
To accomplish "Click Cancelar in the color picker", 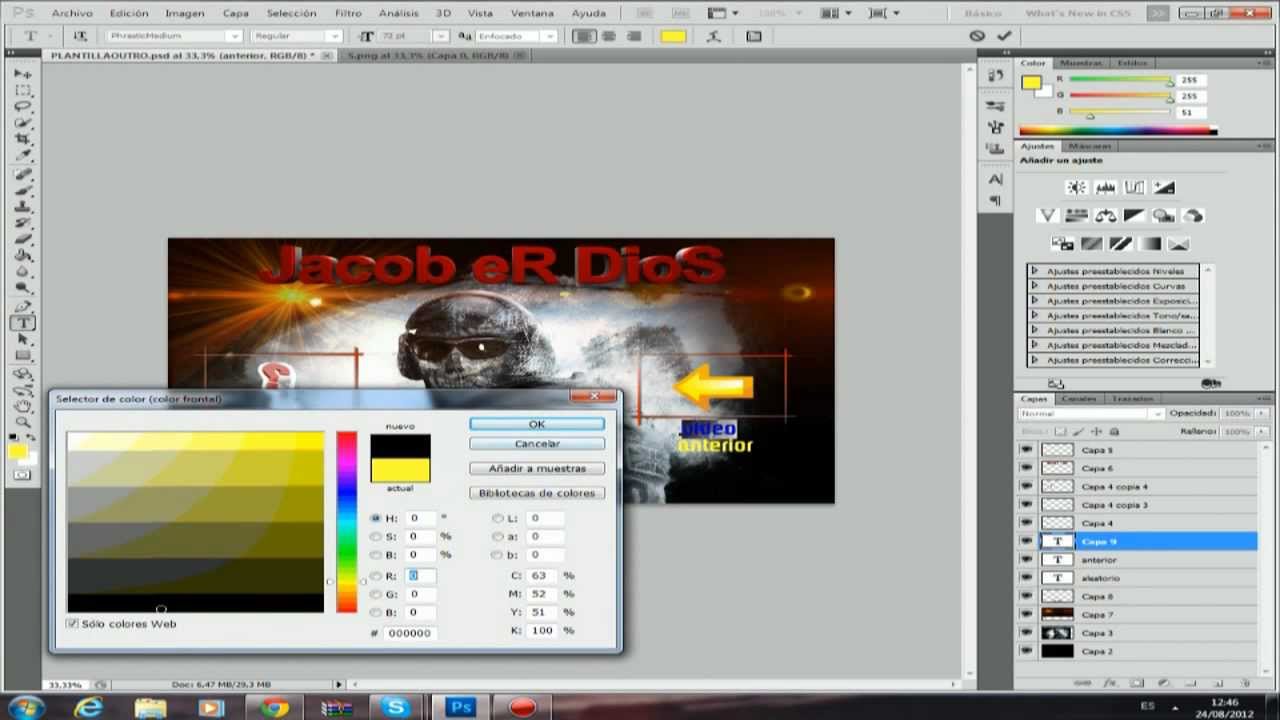I will pos(537,443).
